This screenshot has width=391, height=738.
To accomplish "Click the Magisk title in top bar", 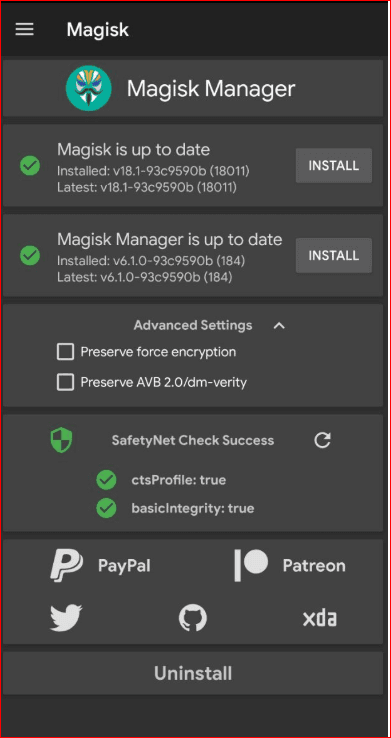I will [x=98, y=30].
